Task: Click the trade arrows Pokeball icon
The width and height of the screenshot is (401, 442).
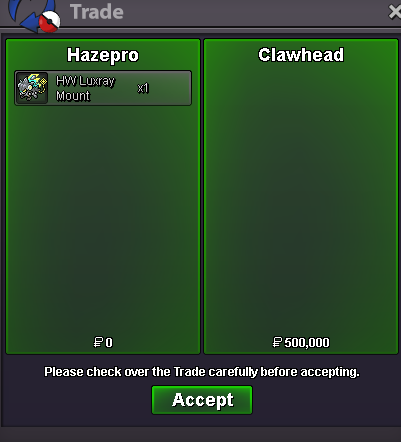Action: click(x=34, y=15)
